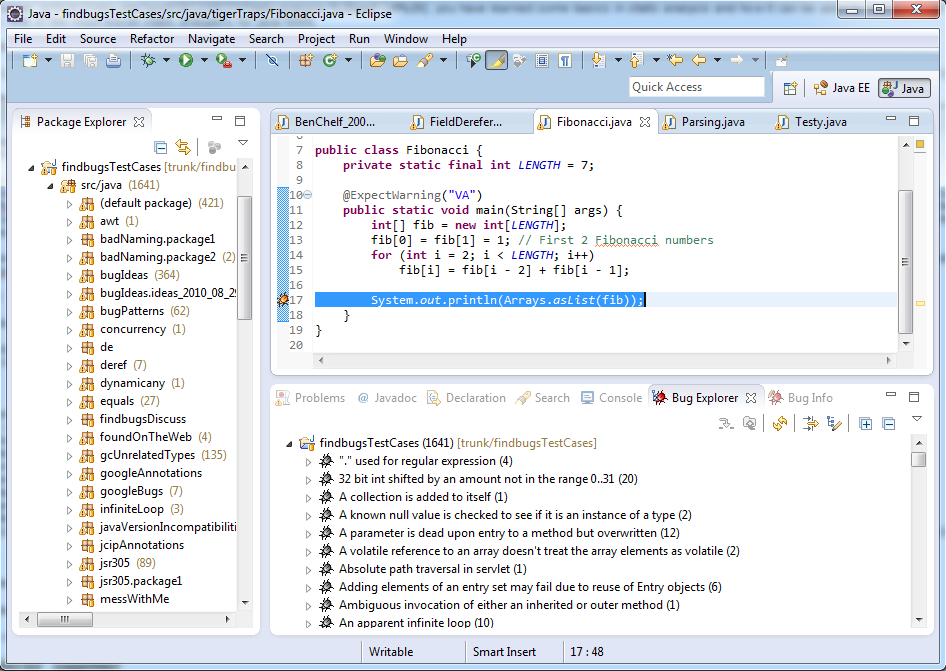Select the Java perspective button
Image resolution: width=946 pixels, height=671 pixels.
(x=903, y=88)
